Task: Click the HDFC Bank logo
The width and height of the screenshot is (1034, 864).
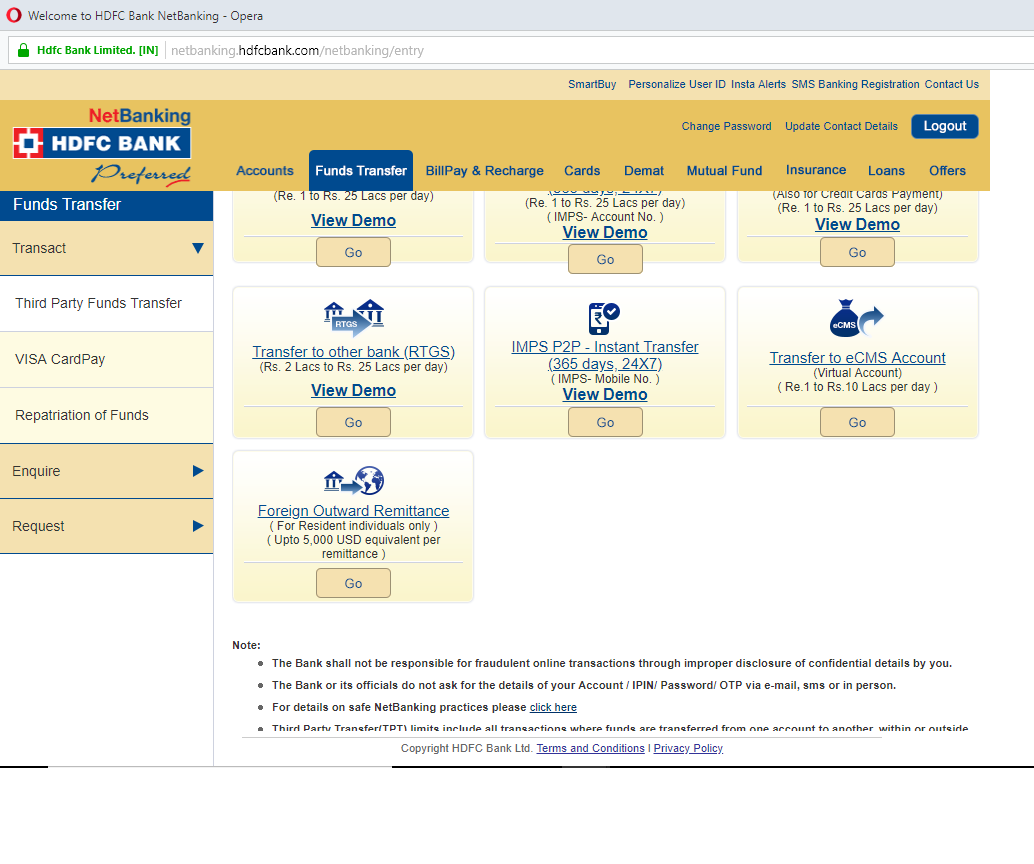Action: pos(101,143)
